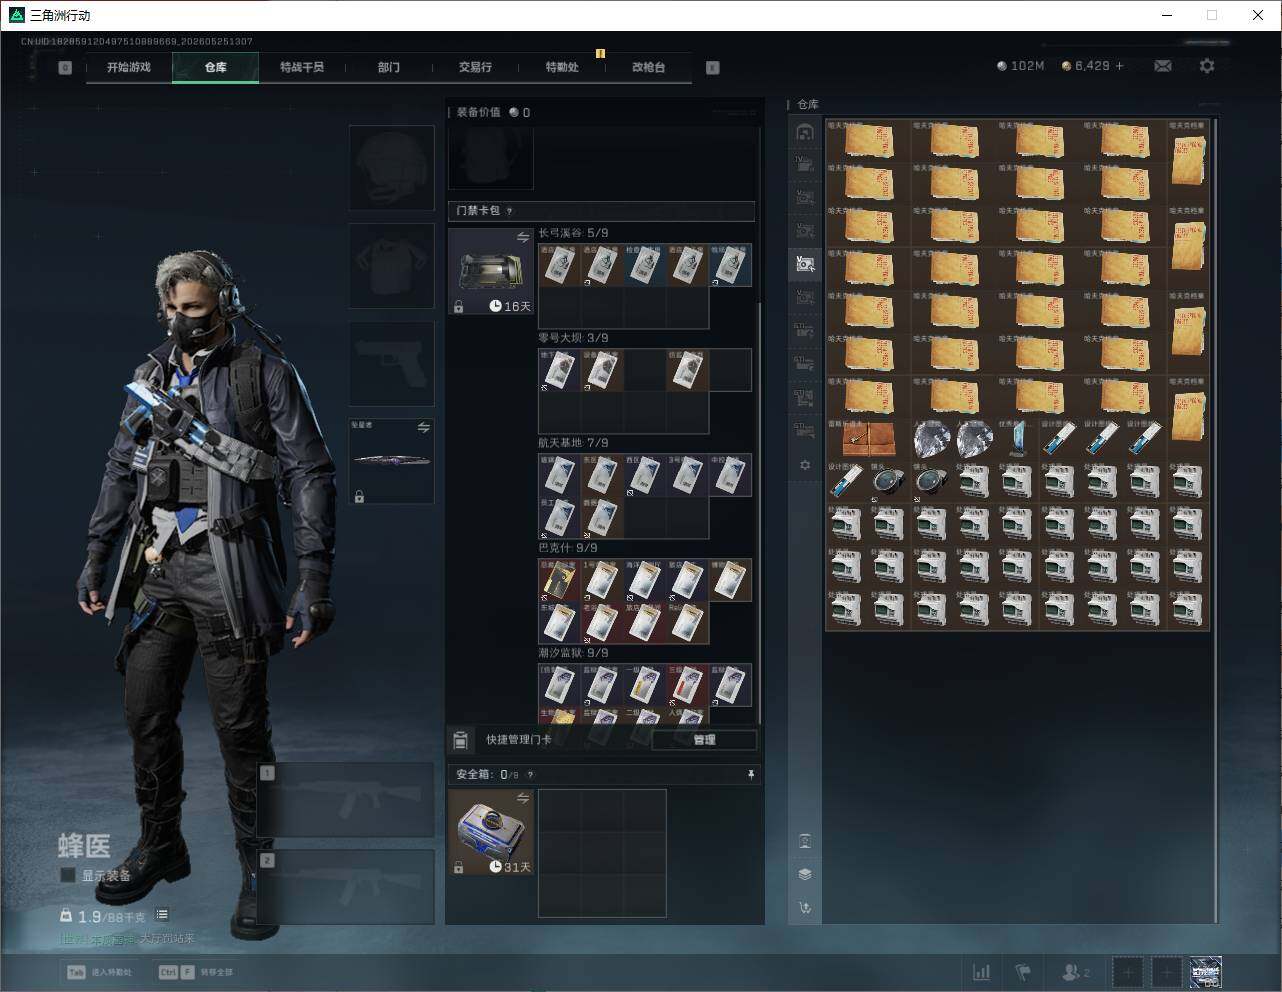Screen dimensions: 1282x992
Task: Click the swap icon on the keycard case
Action: pyautogui.click(x=523, y=237)
